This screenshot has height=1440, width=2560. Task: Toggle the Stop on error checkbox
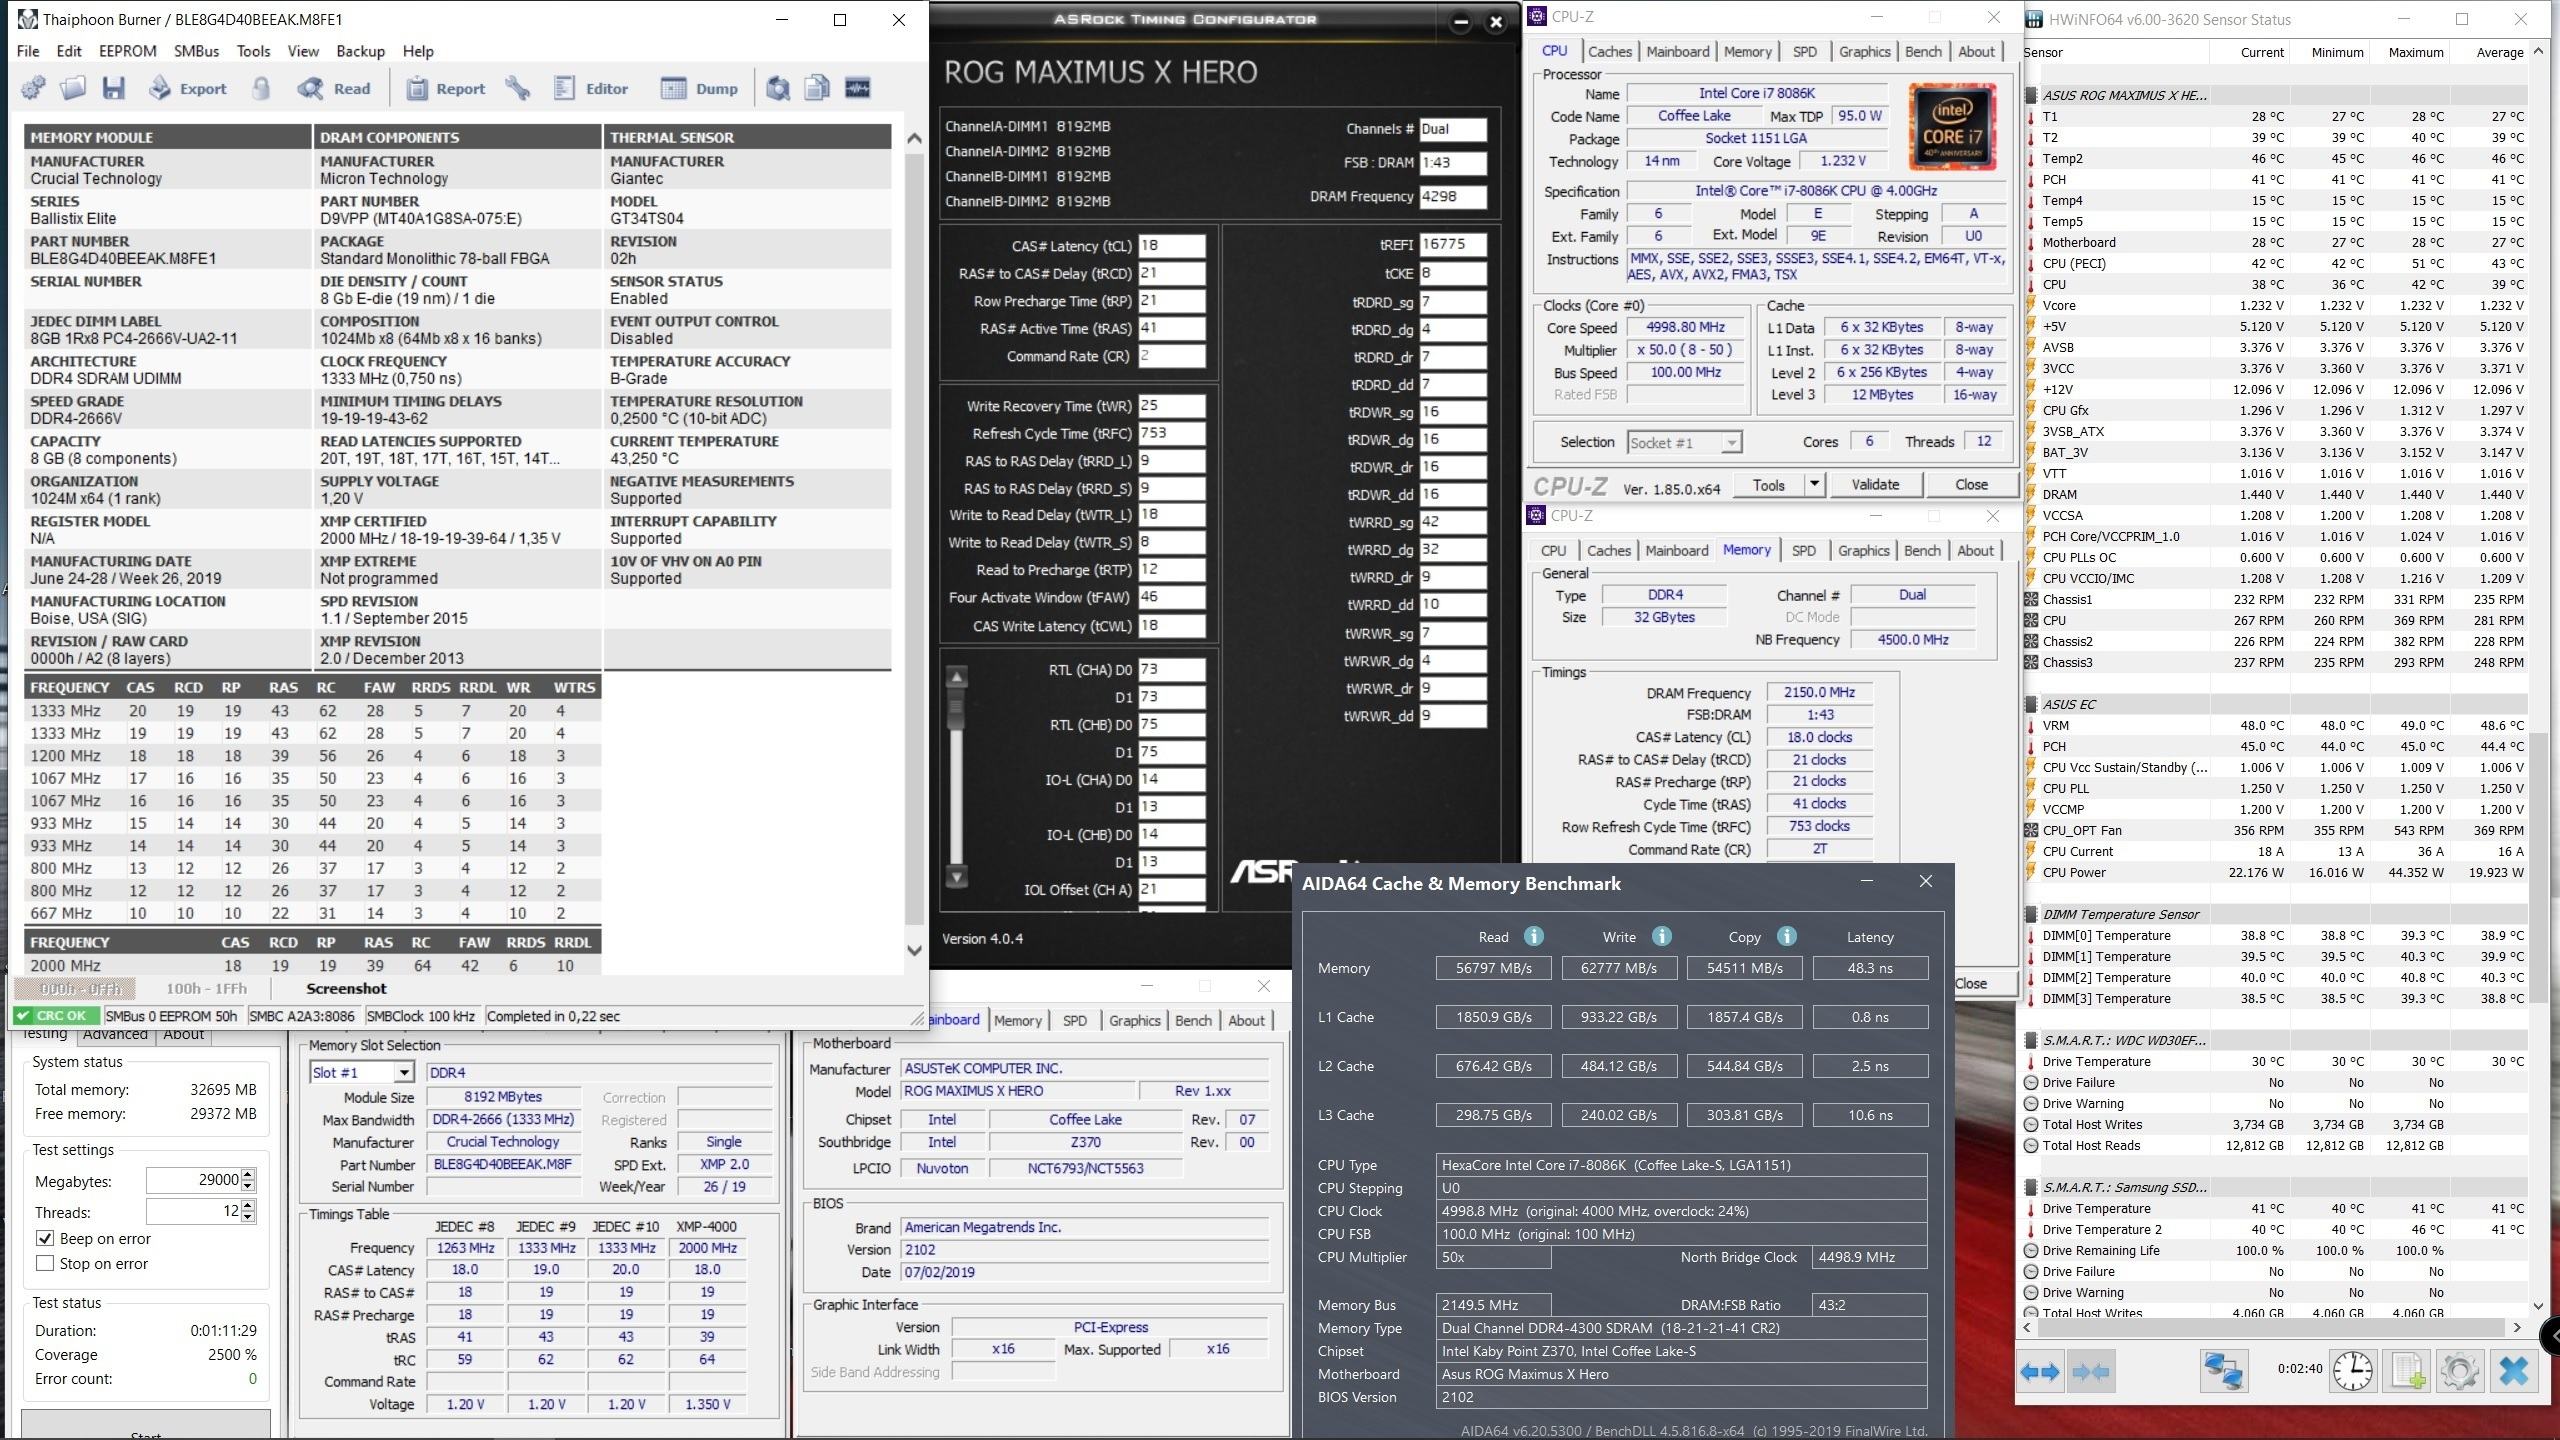45,1263
